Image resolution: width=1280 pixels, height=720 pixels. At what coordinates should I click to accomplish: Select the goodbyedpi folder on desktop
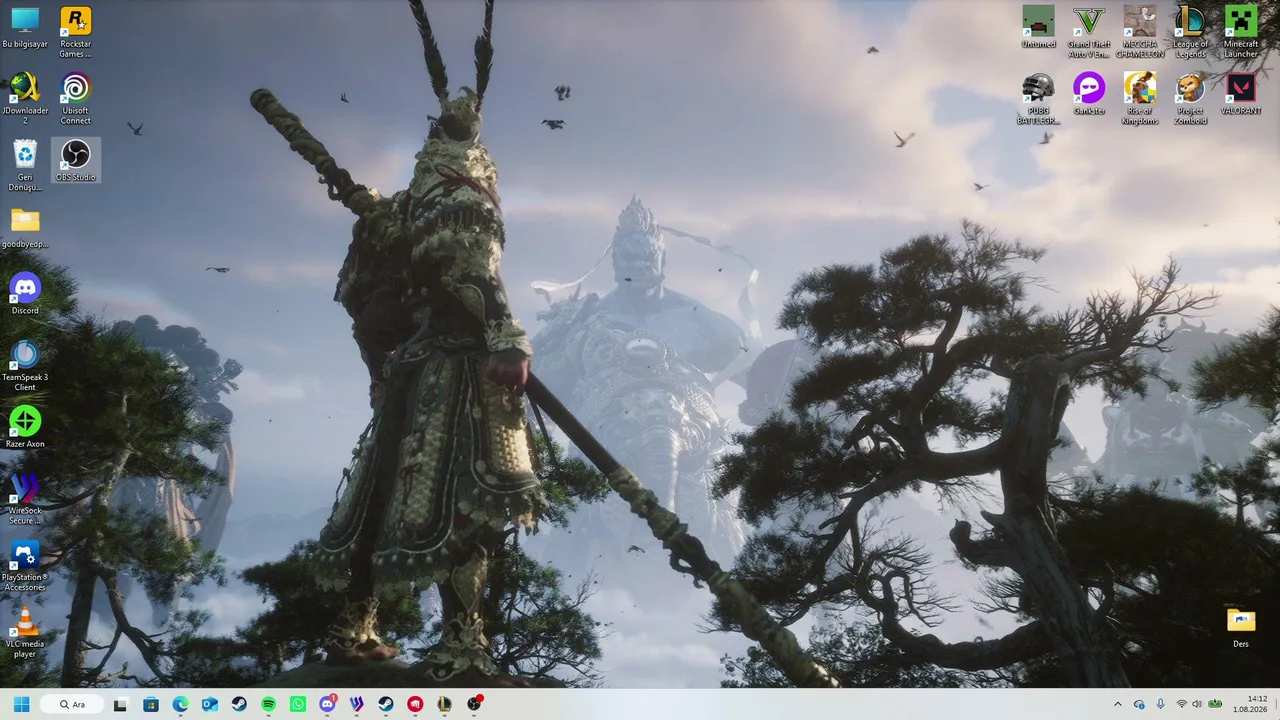pos(25,228)
